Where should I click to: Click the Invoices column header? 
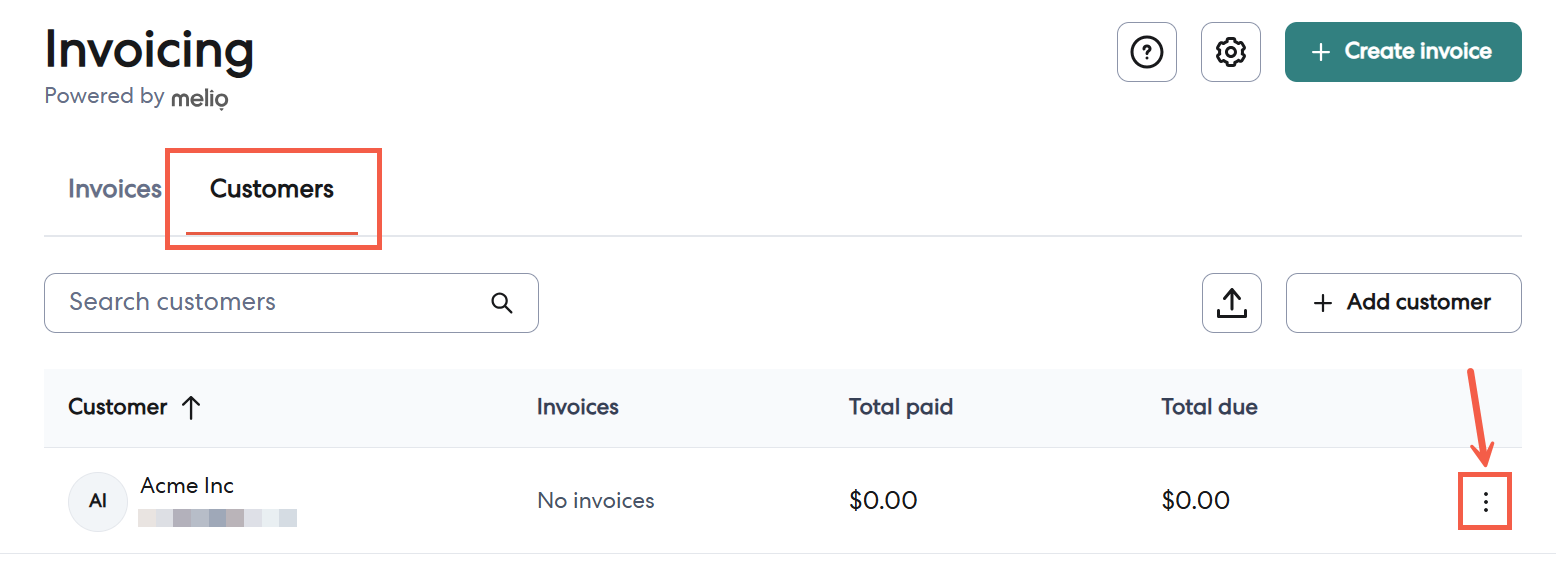pos(578,408)
